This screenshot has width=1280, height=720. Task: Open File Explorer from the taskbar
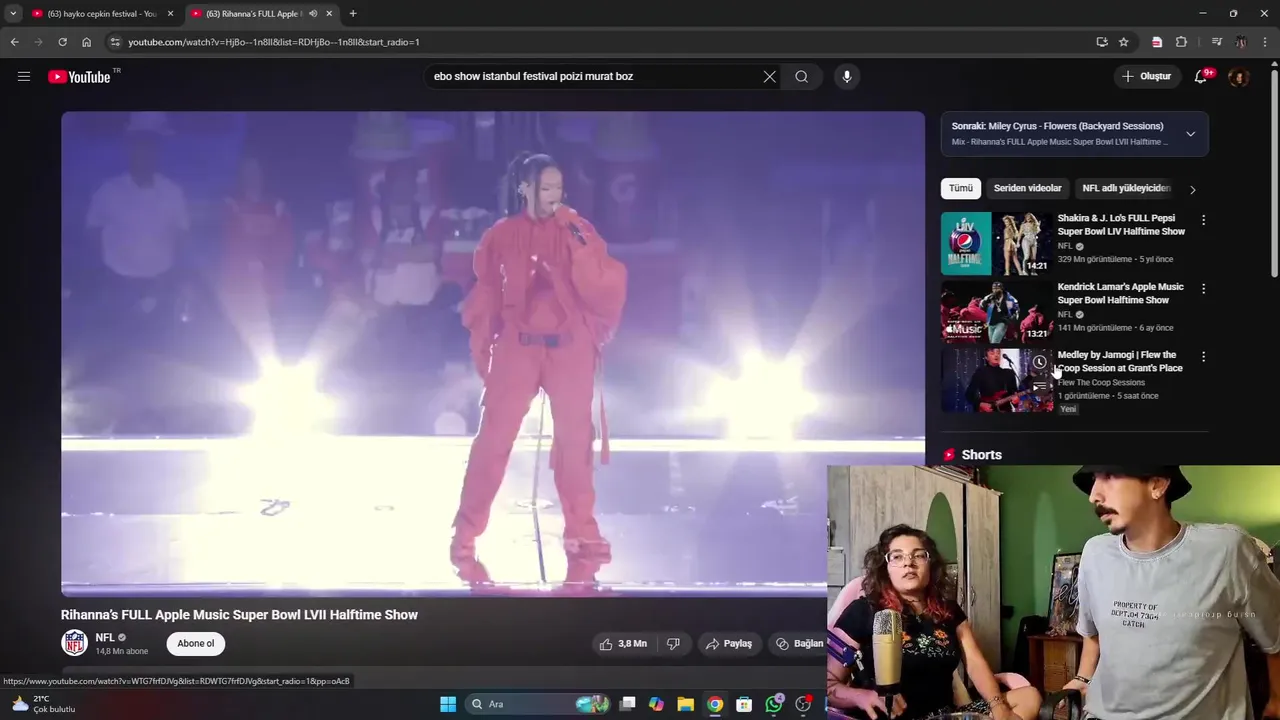(x=685, y=704)
